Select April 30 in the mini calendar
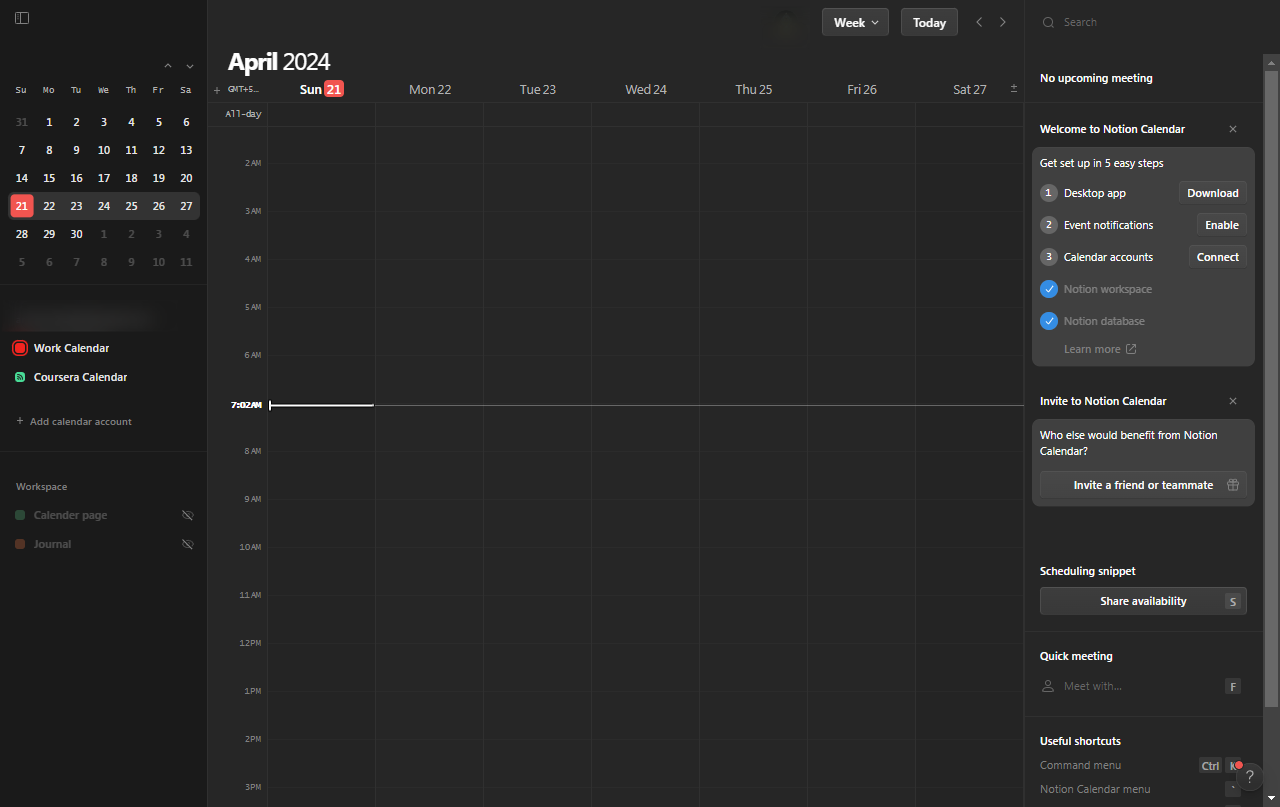The image size is (1280, 807). click(76, 234)
